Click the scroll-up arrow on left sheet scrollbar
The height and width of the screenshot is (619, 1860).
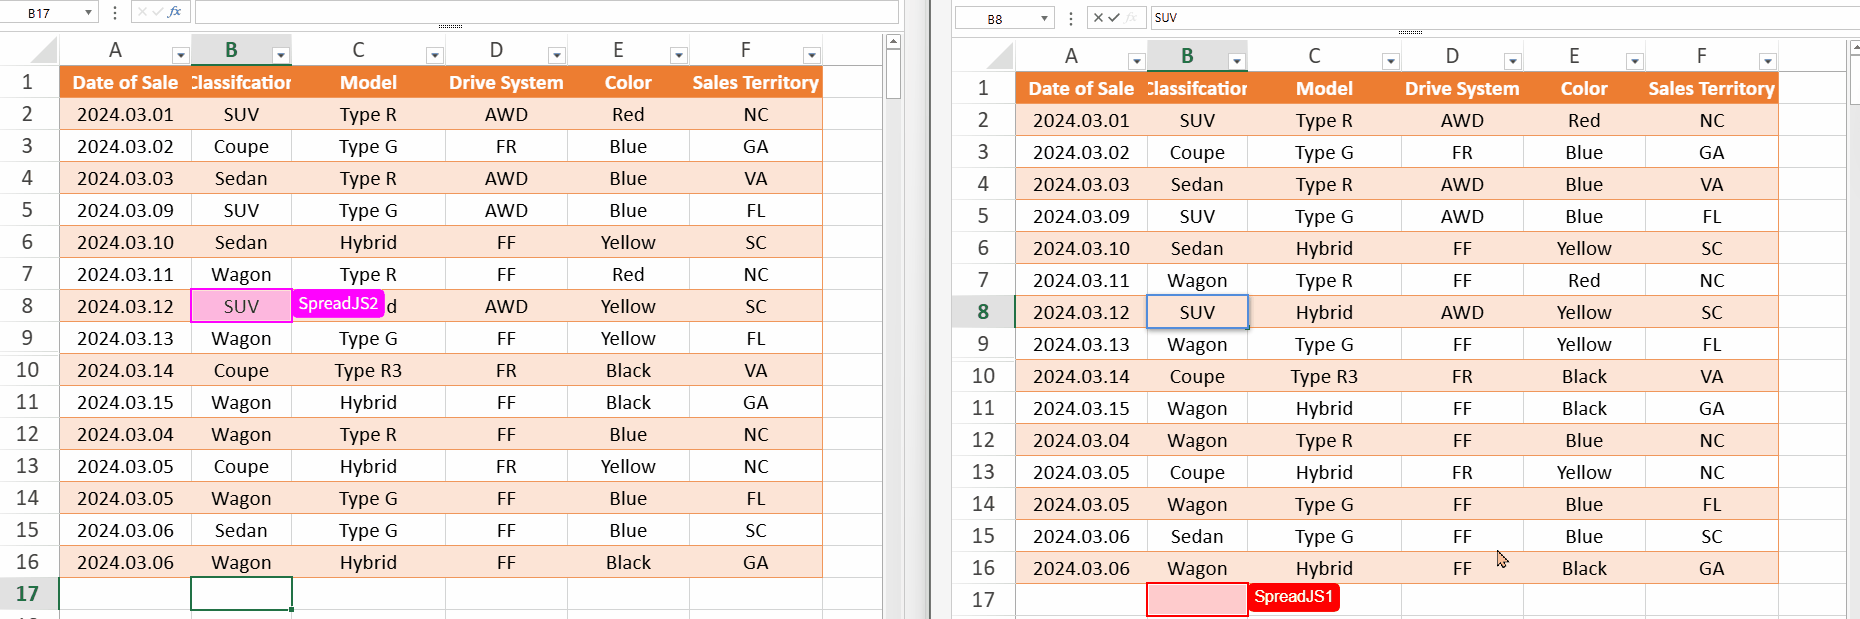point(893,42)
